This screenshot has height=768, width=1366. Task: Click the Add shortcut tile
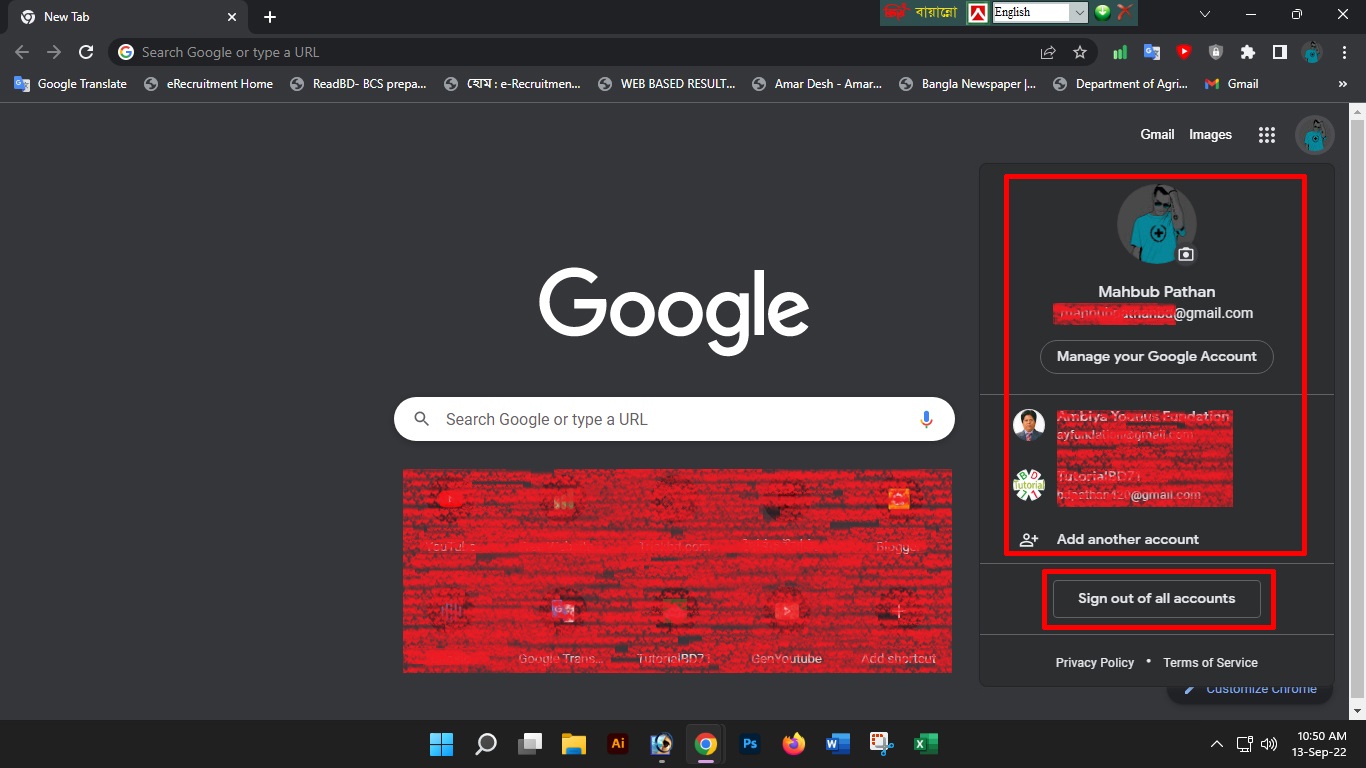click(x=898, y=628)
